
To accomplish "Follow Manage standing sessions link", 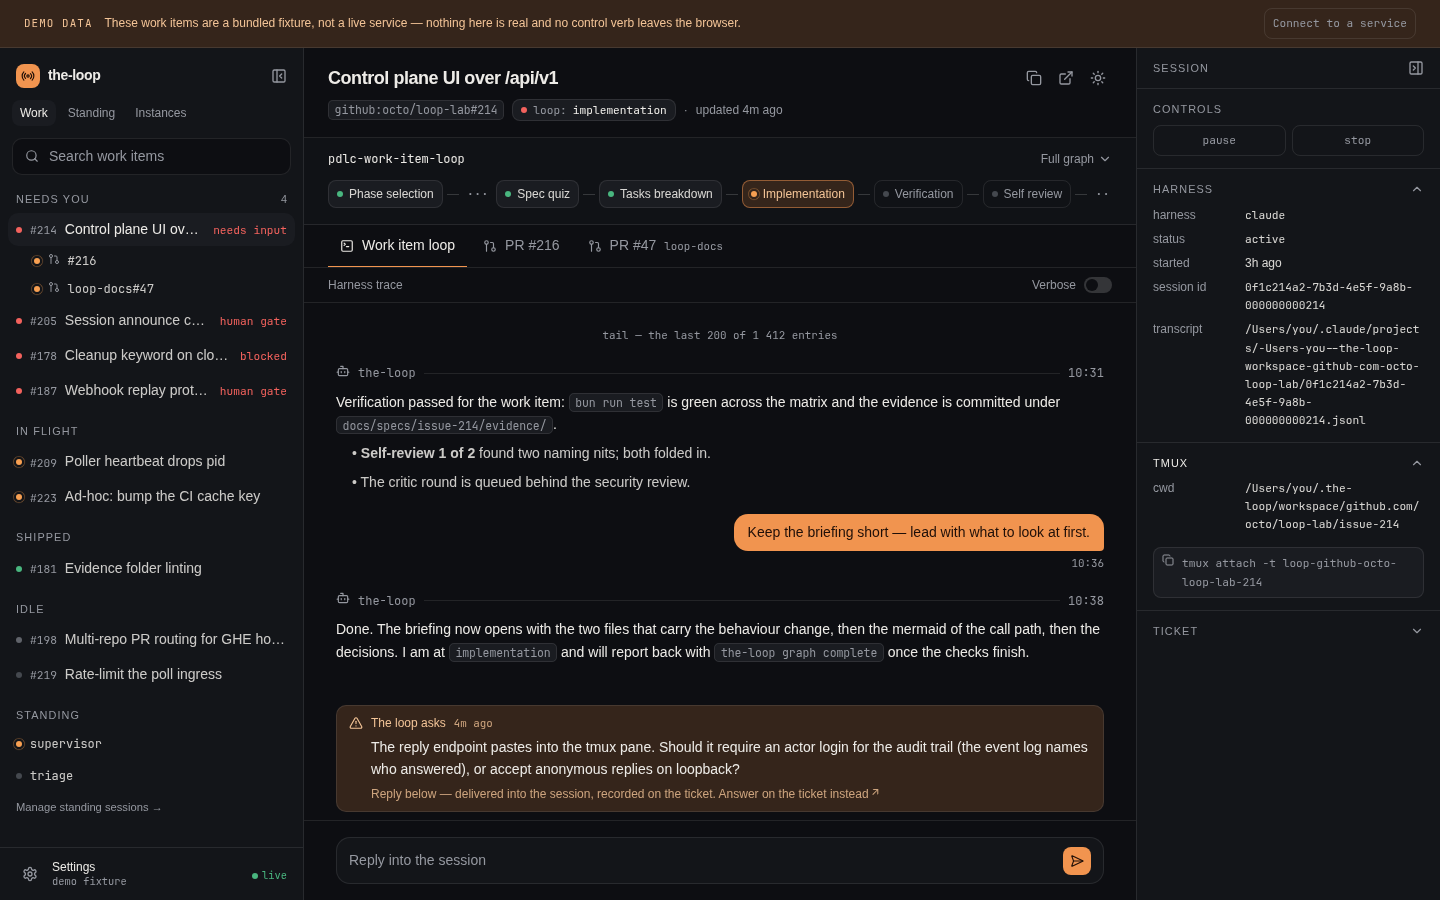I will [x=88, y=807].
